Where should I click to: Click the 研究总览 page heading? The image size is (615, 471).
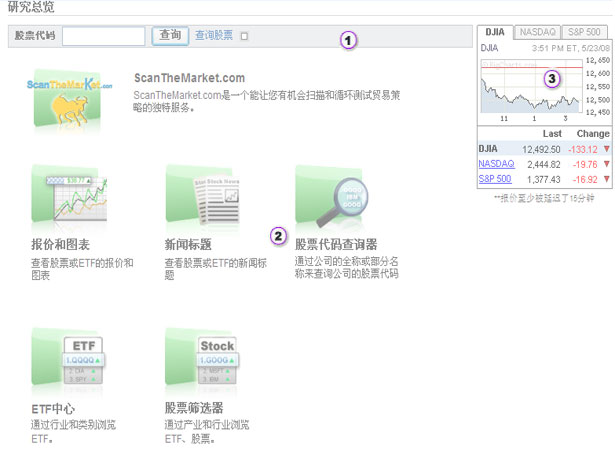click(x=31, y=7)
